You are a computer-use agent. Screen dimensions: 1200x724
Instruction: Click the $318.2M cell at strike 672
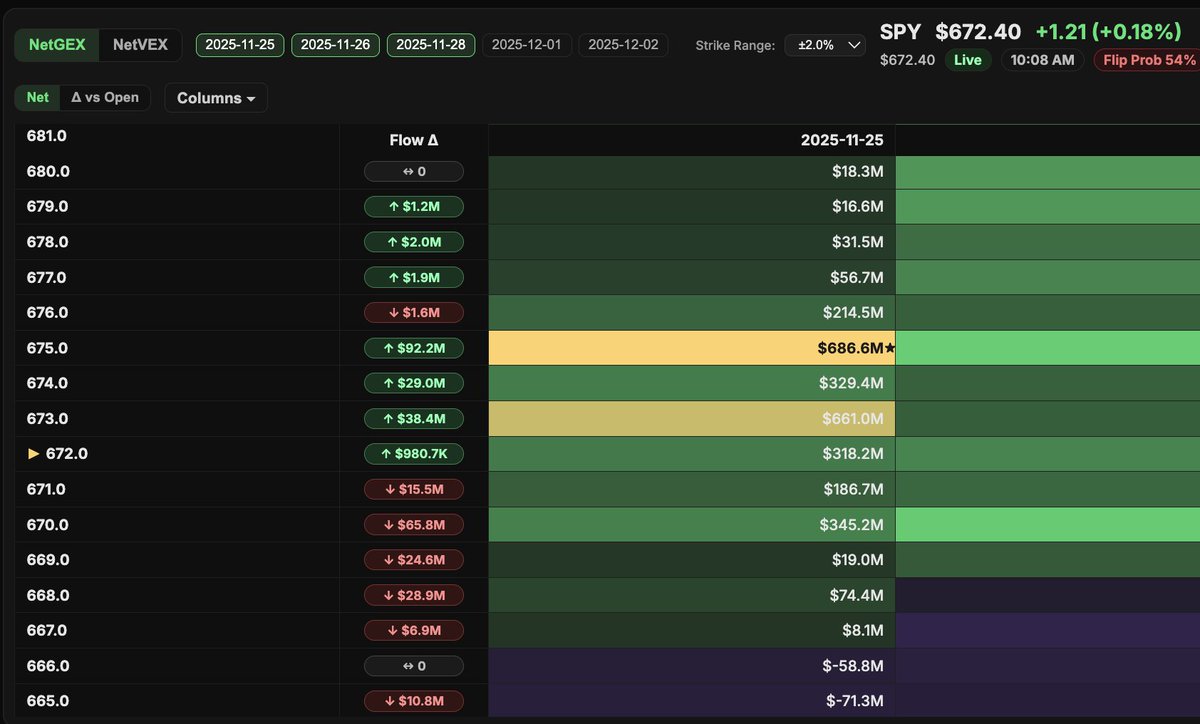[692, 454]
